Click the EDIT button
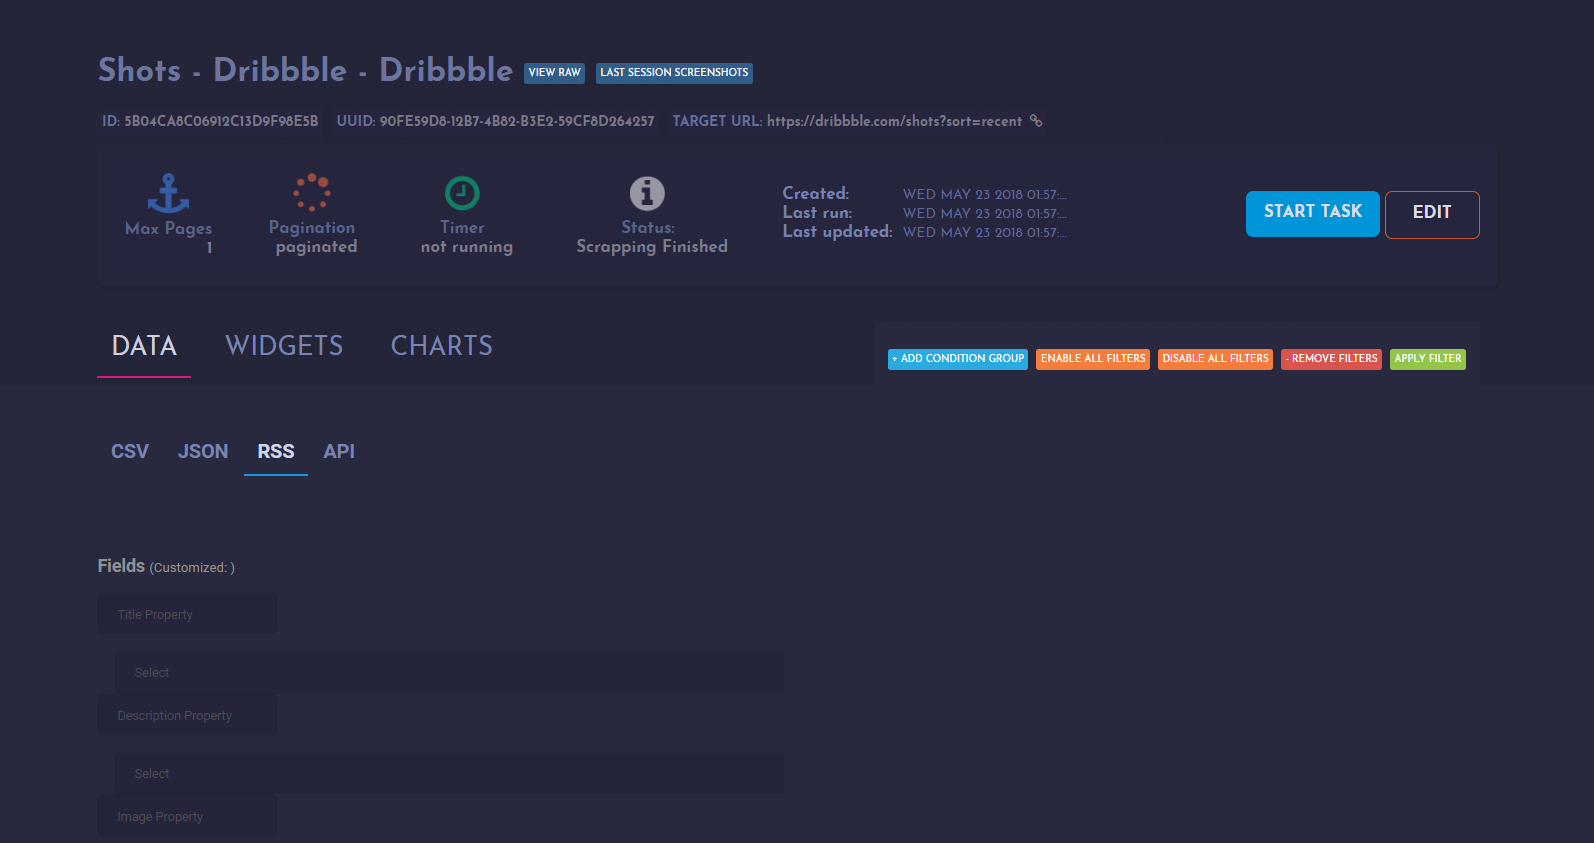 [1432, 214]
